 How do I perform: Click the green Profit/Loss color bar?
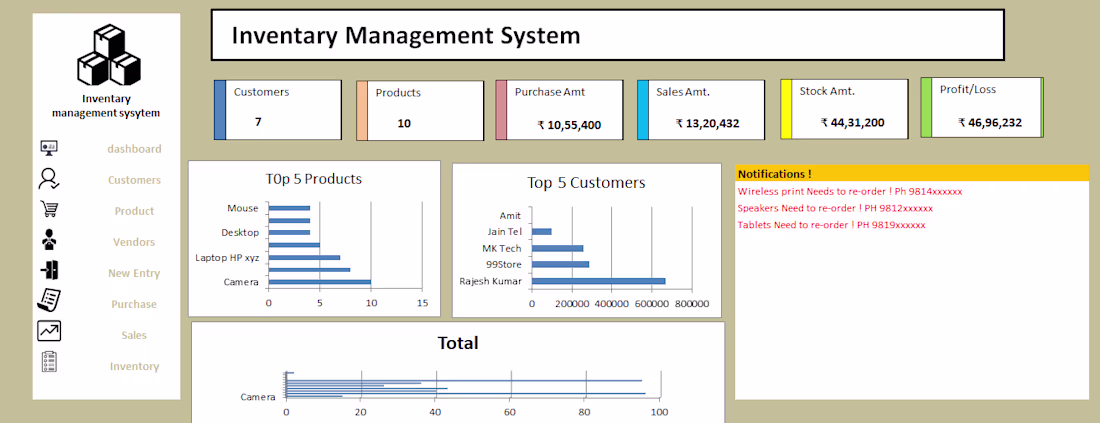(926, 107)
